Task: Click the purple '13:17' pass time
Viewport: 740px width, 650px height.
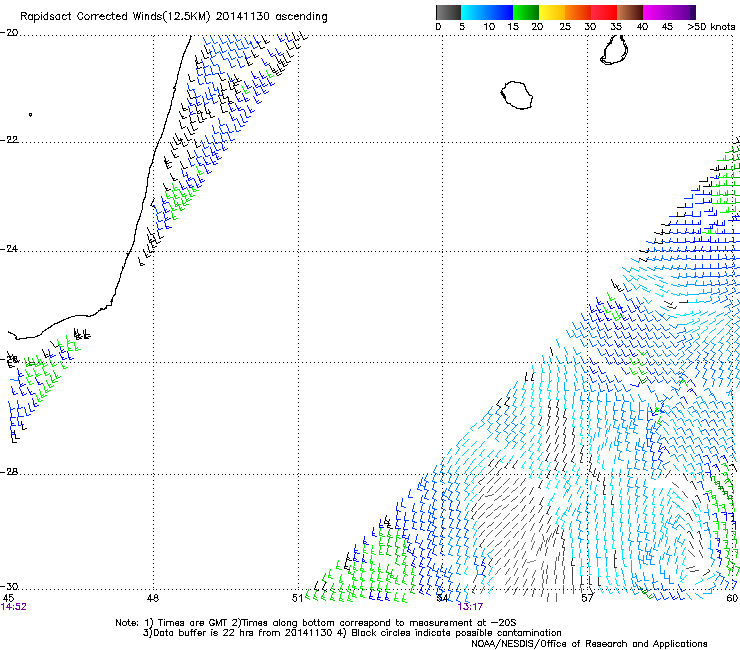Action: (471, 607)
